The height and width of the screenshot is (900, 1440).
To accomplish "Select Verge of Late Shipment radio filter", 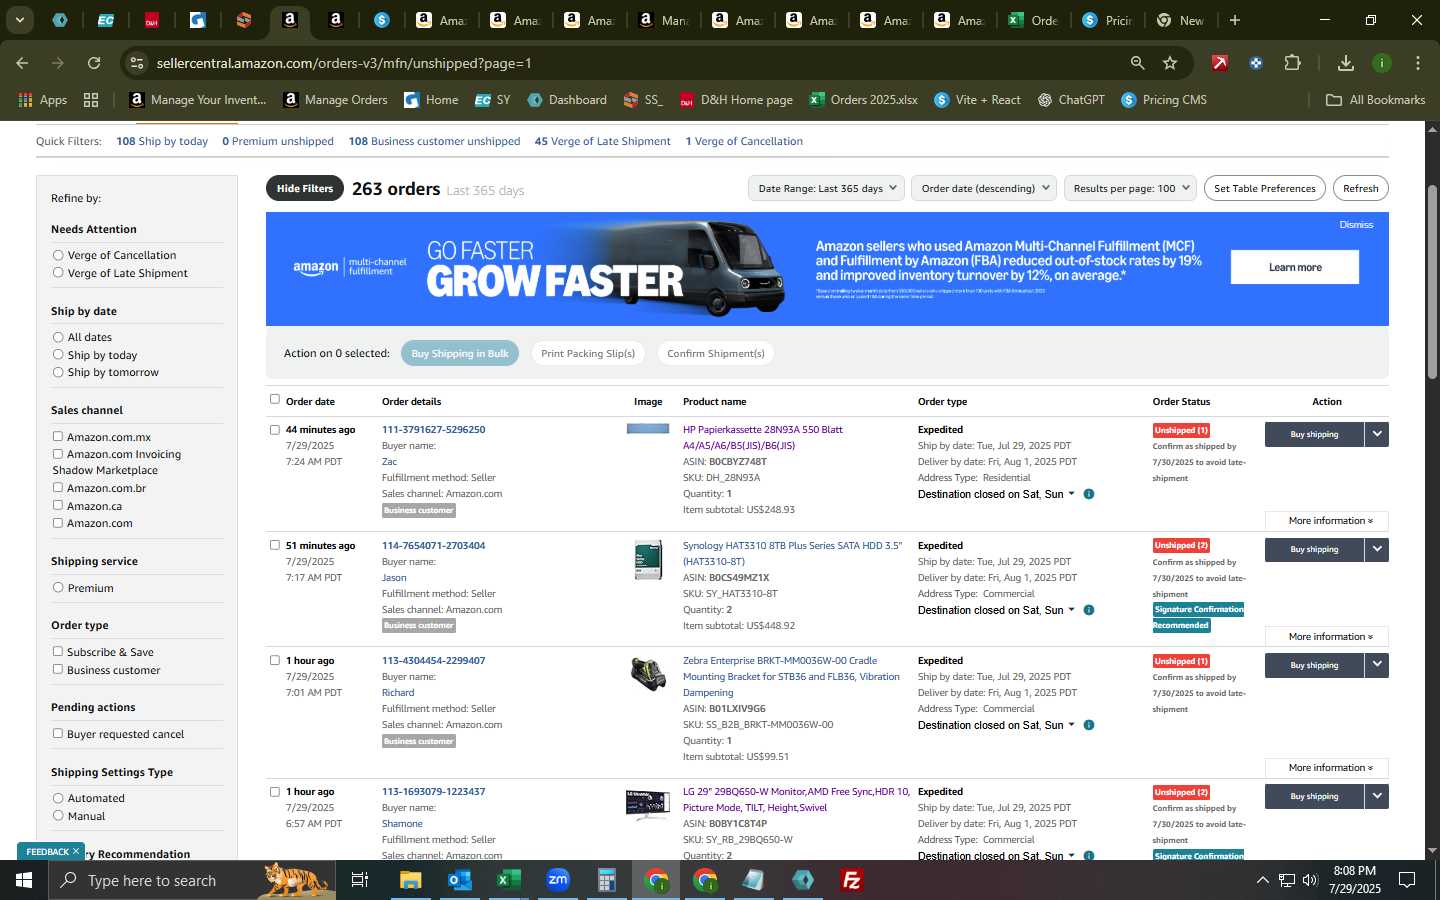I will [x=58, y=273].
